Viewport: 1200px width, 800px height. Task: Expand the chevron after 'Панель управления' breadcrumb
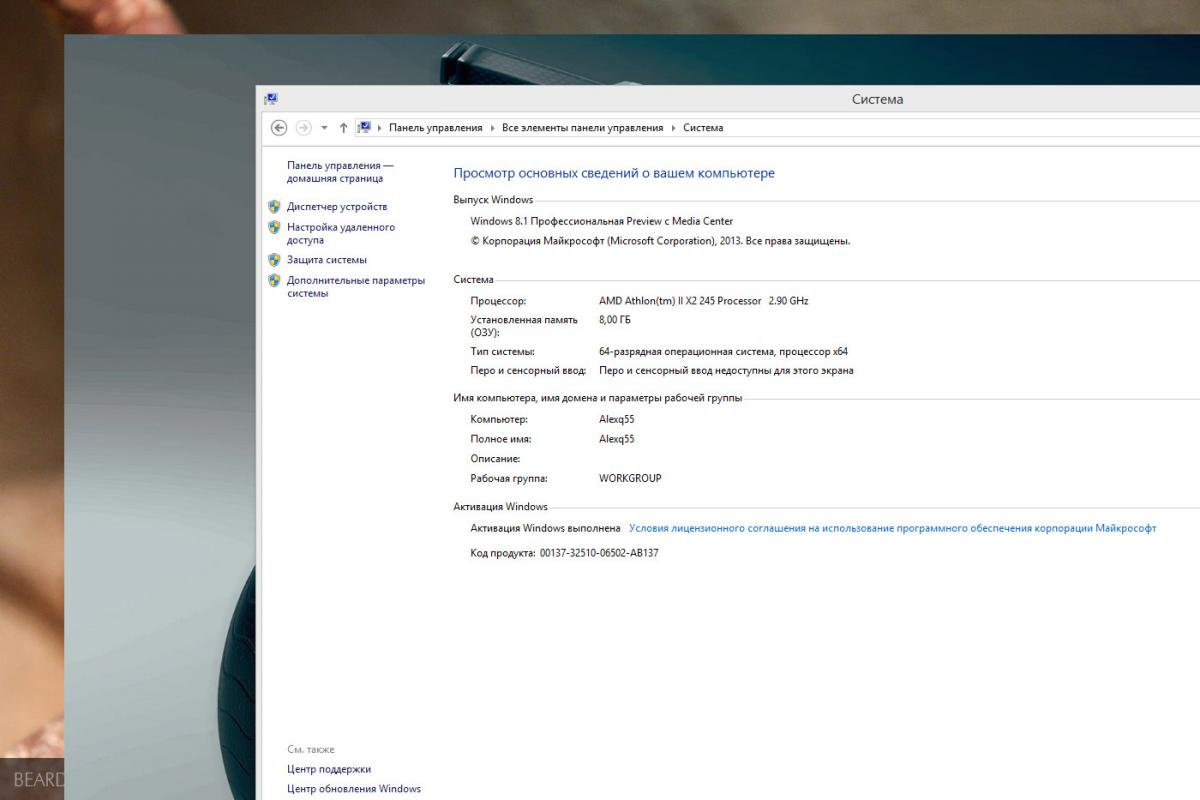493,128
